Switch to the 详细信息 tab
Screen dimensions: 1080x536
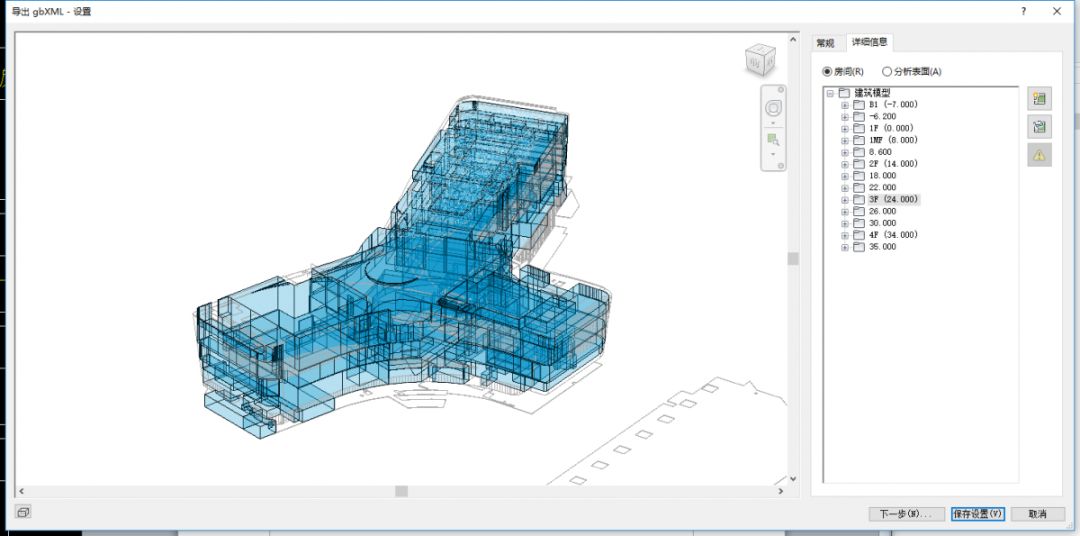coord(868,42)
